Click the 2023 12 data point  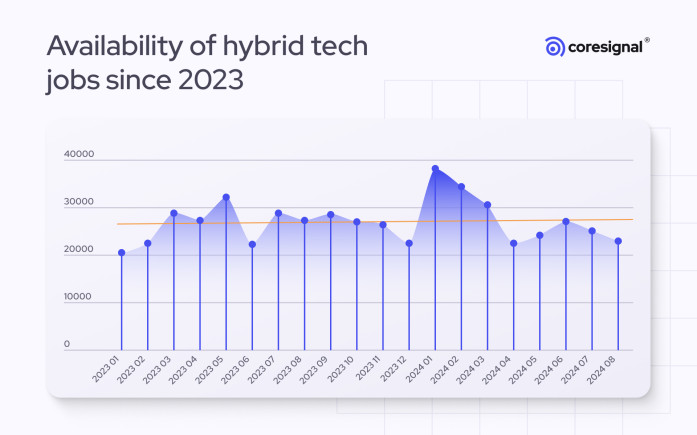409,243
